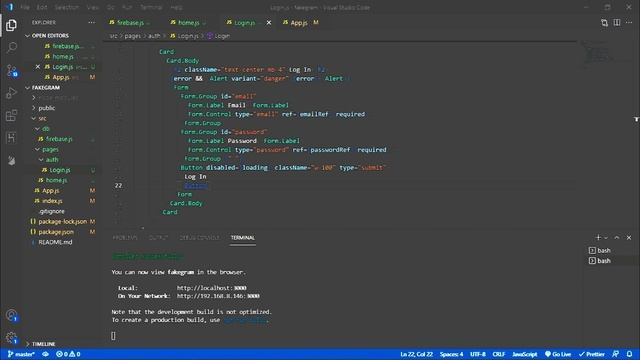
Task: Switch to the firebase.js tab
Action: (x=130, y=23)
